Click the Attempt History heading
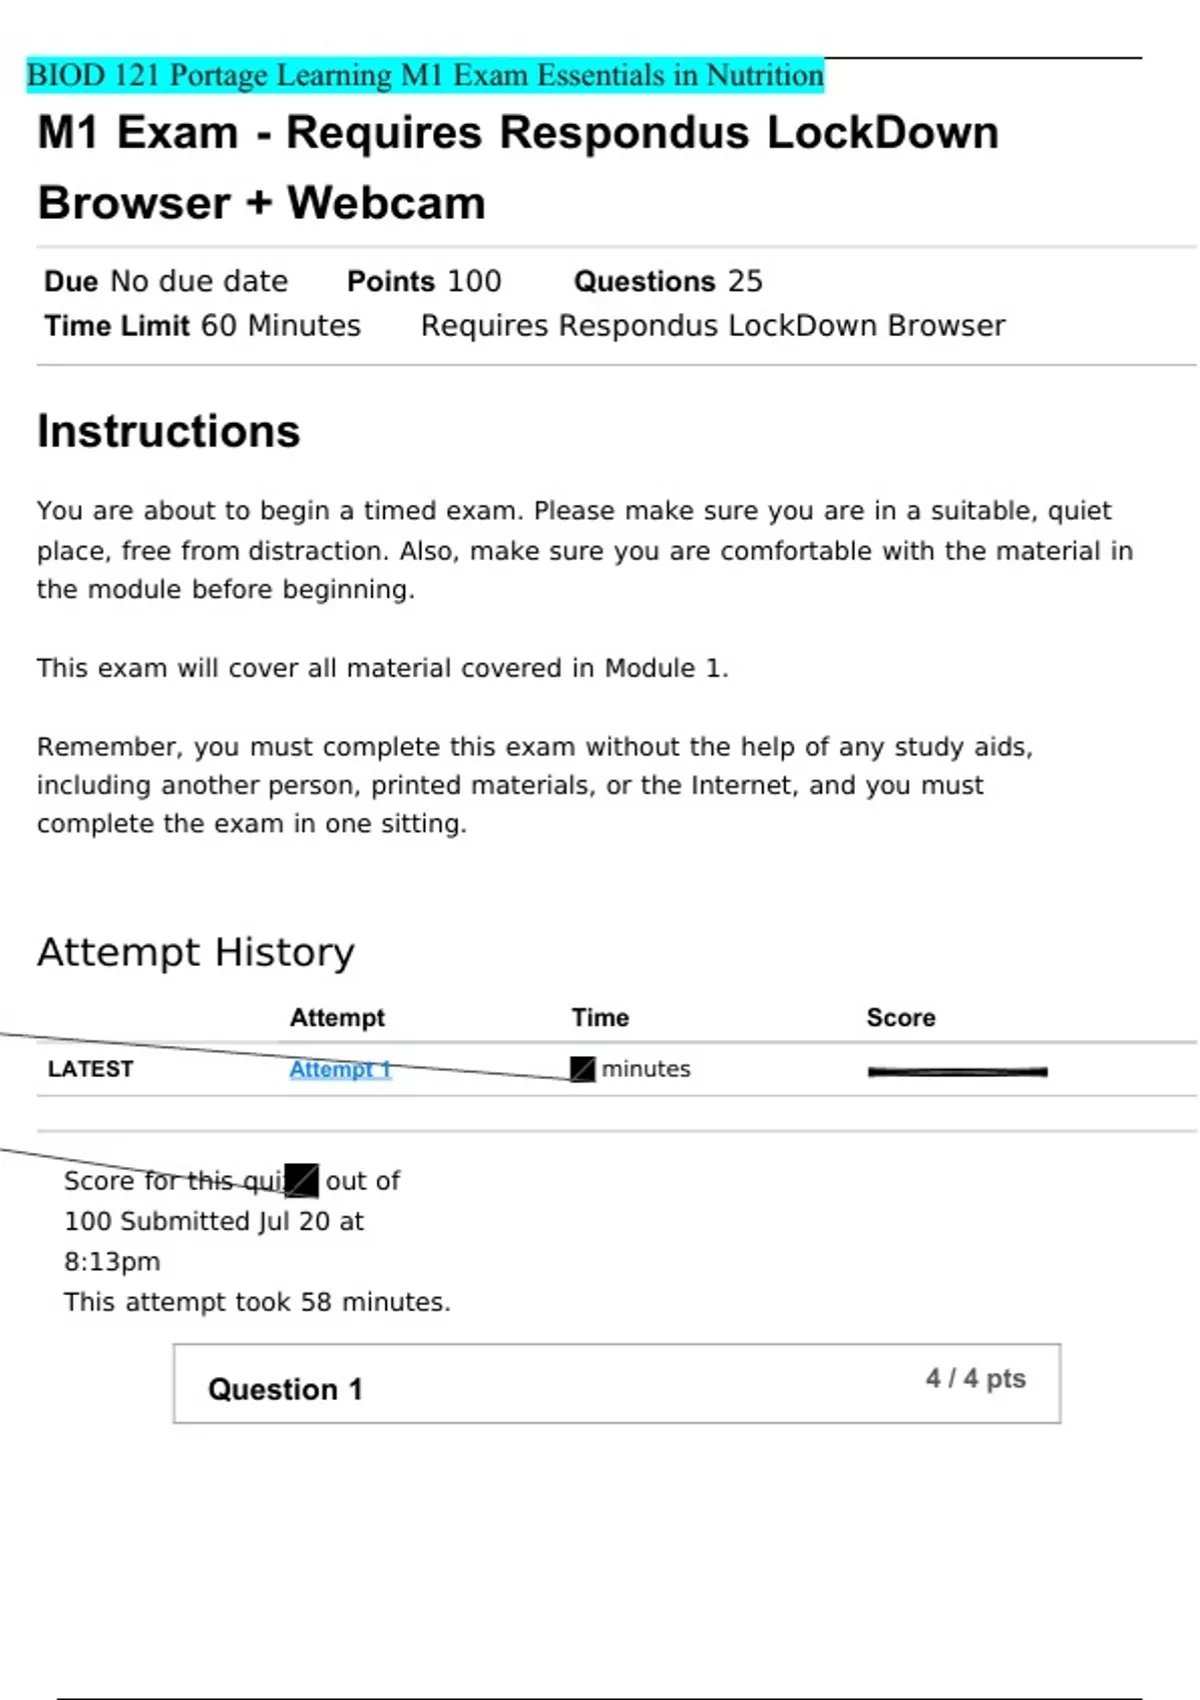The image size is (1200, 1700). click(196, 952)
